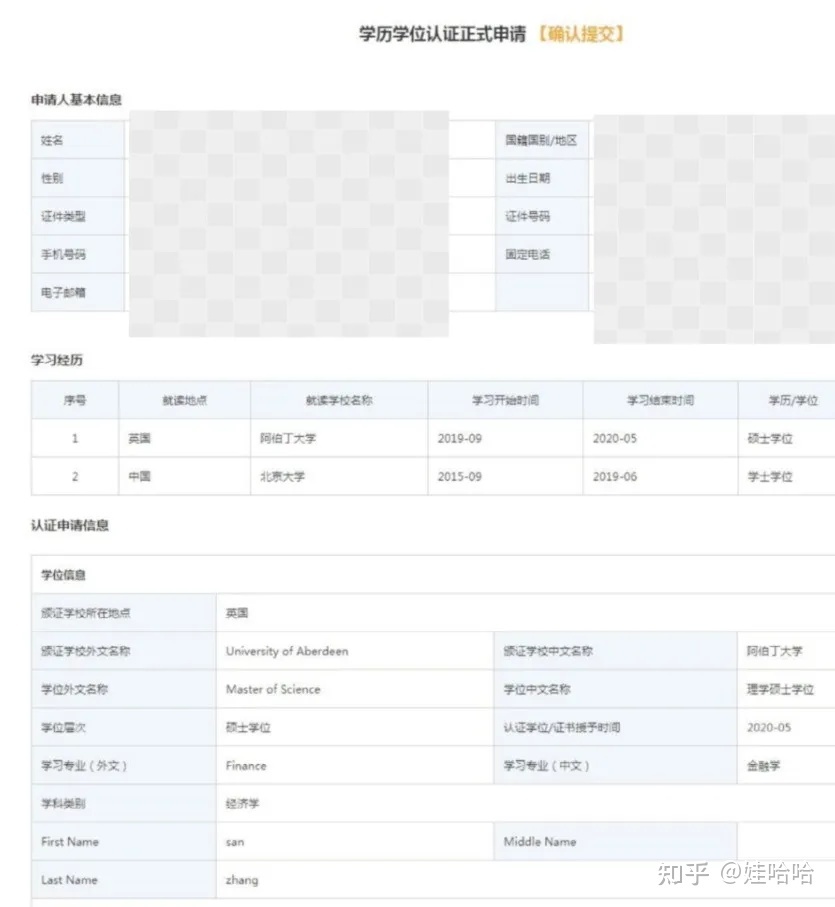Click the 出生日期 label cell
The width and height of the screenshot is (835, 907).
(542, 178)
